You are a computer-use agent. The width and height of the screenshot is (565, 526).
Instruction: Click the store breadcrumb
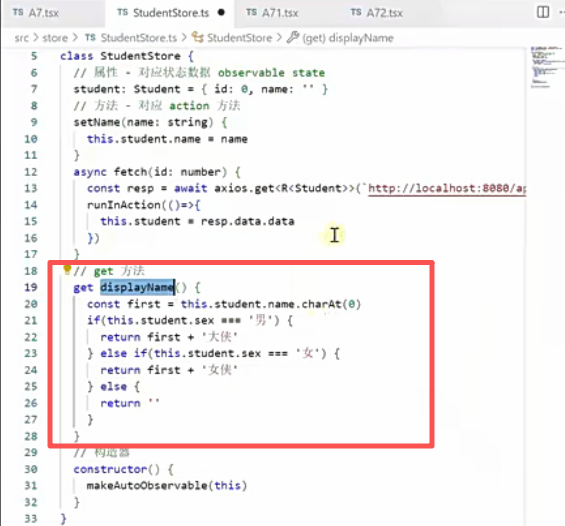tap(55, 38)
